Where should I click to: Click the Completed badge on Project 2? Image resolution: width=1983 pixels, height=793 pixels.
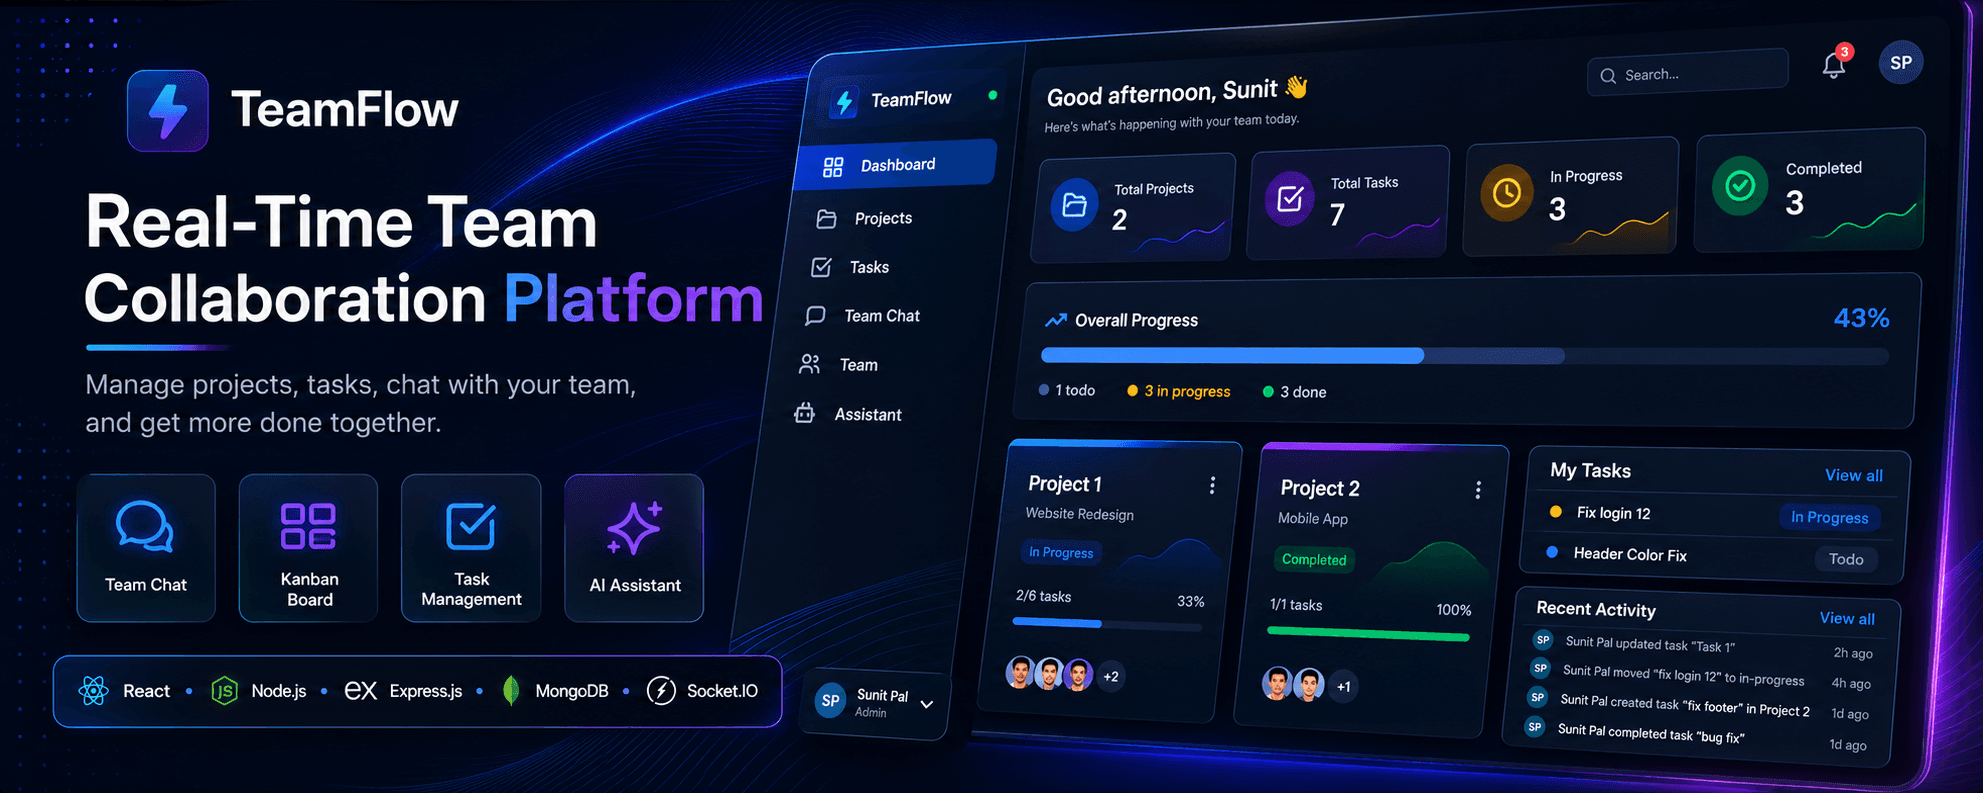[x=1314, y=560]
